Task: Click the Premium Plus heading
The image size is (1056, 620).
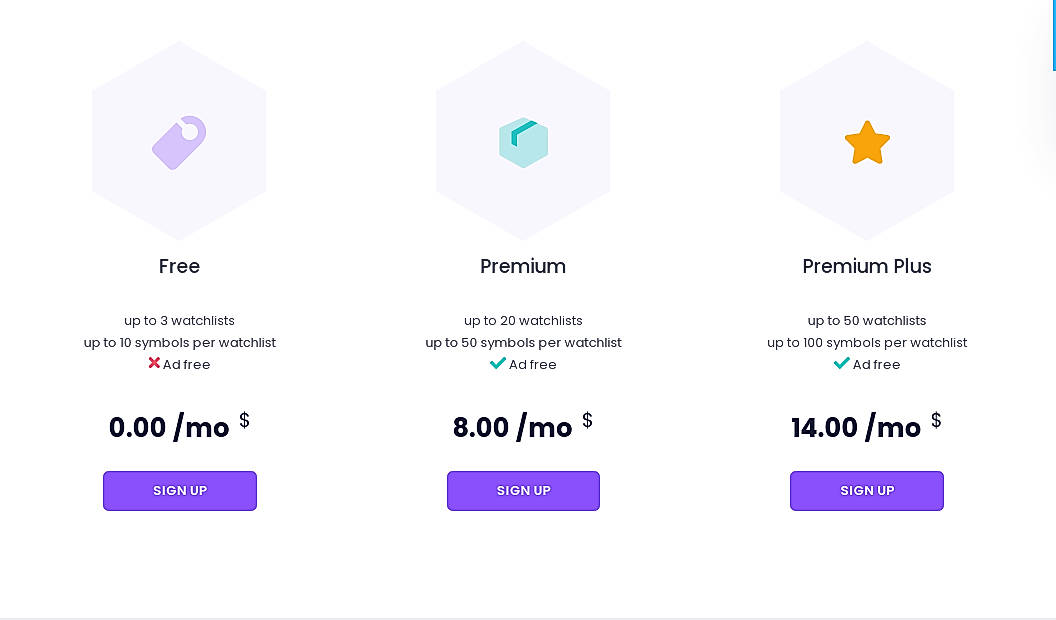Action: point(867,266)
